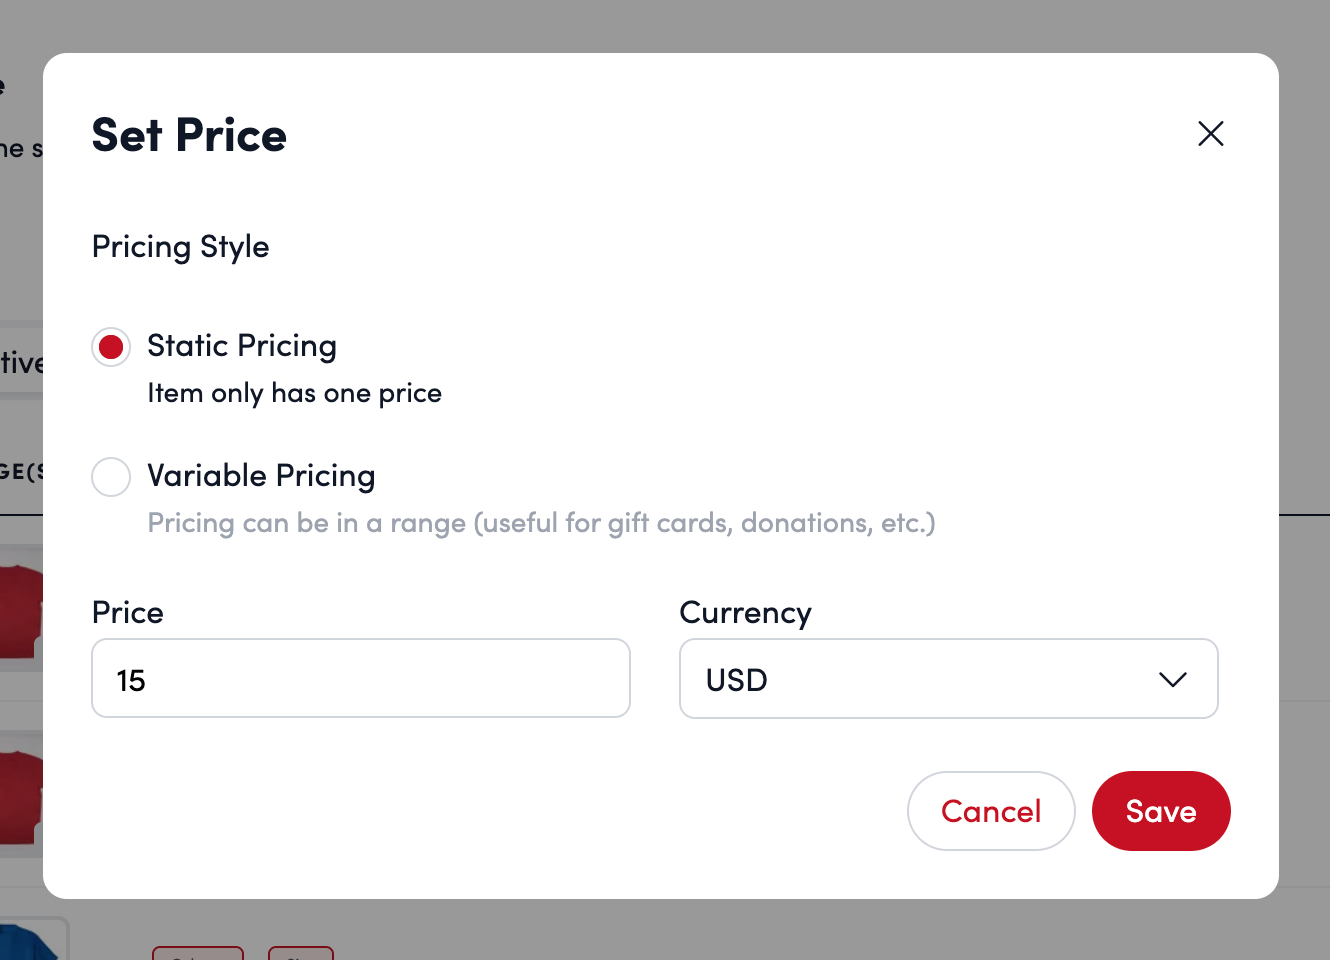Close the Set Price dialog with X
The image size is (1330, 960).
tap(1210, 134)
